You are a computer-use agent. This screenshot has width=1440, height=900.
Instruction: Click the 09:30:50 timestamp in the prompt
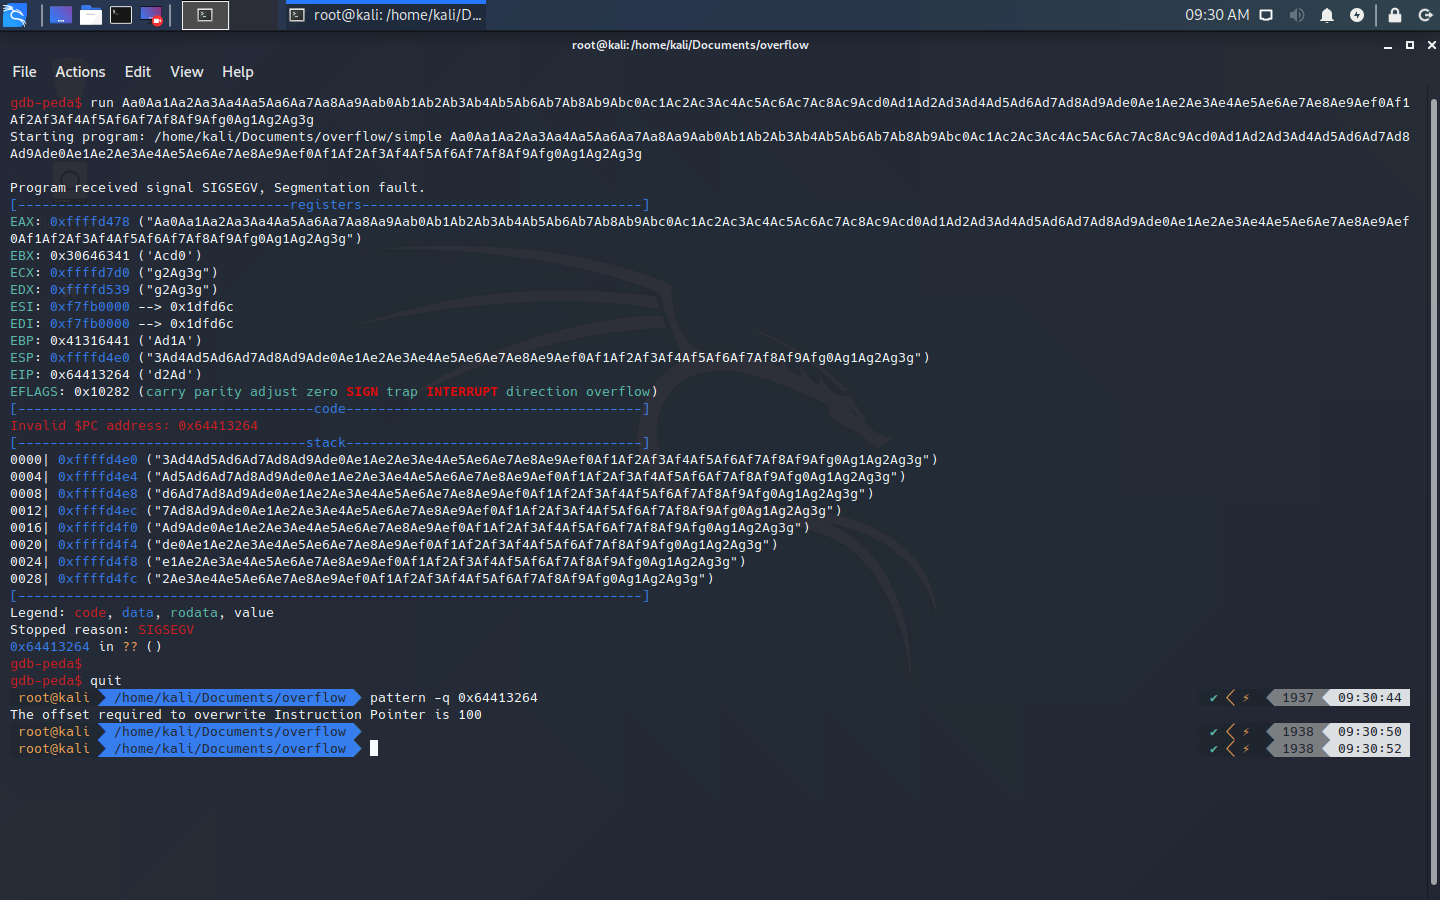(1370, 732)
